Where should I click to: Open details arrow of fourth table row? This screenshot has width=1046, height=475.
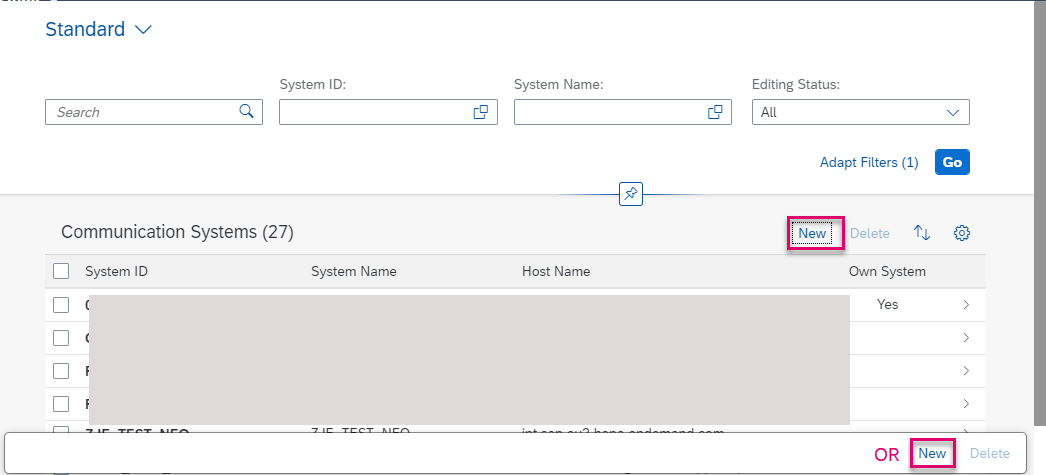(x=966, y=404)
